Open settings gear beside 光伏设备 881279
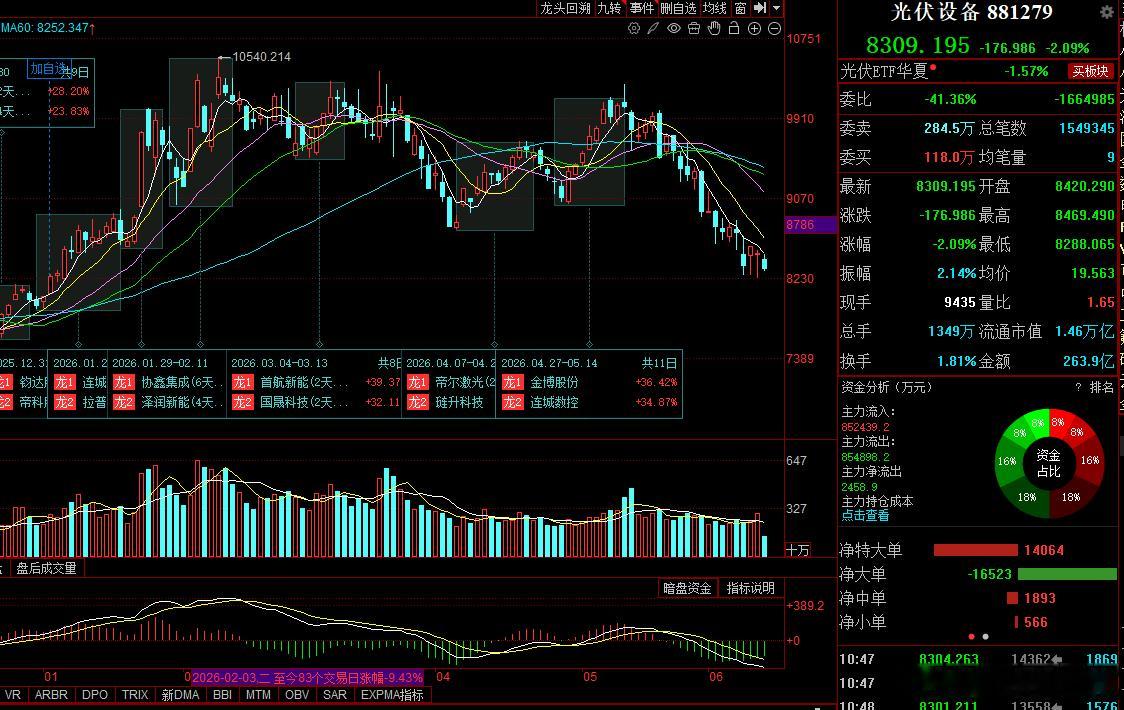Viewport: 1124px width, 710px height. [x=1107, y=11]
